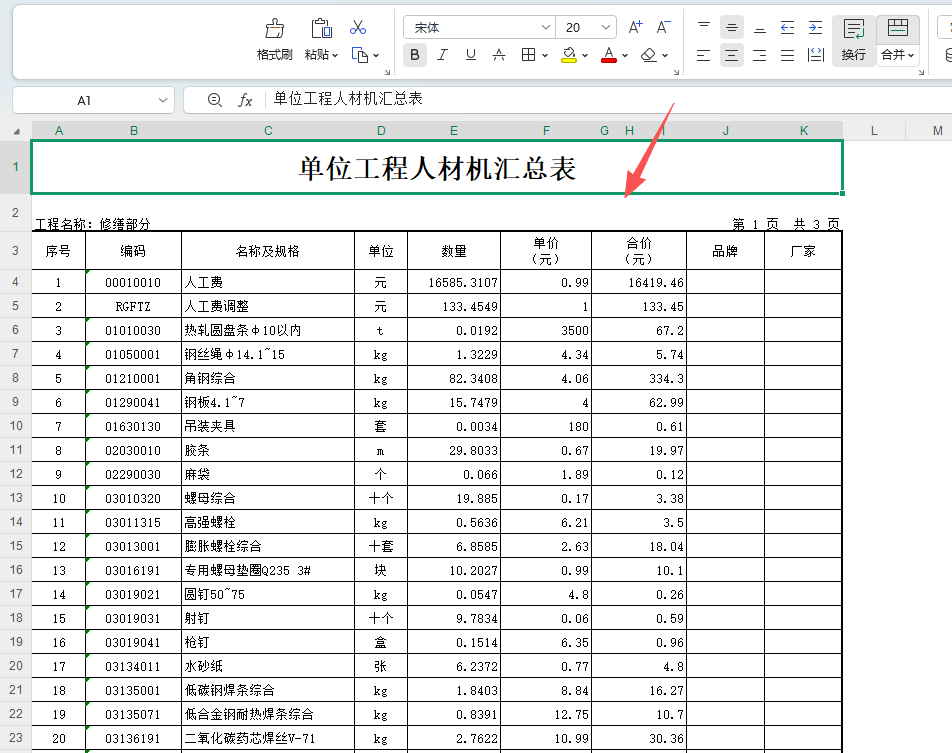Click the quantity cell 16585.3107
Image resolution: width=952 pixels, height=753 pixels.
click(454, 282)
